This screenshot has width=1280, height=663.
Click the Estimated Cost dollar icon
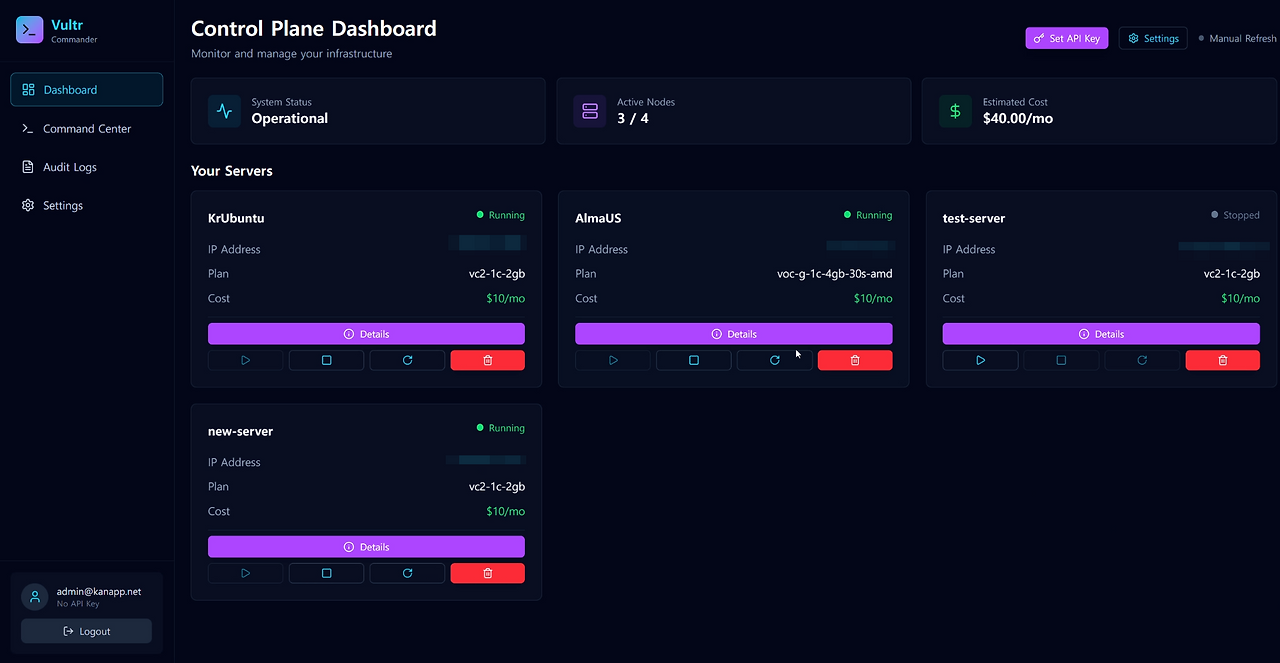(x=955, y=111)
